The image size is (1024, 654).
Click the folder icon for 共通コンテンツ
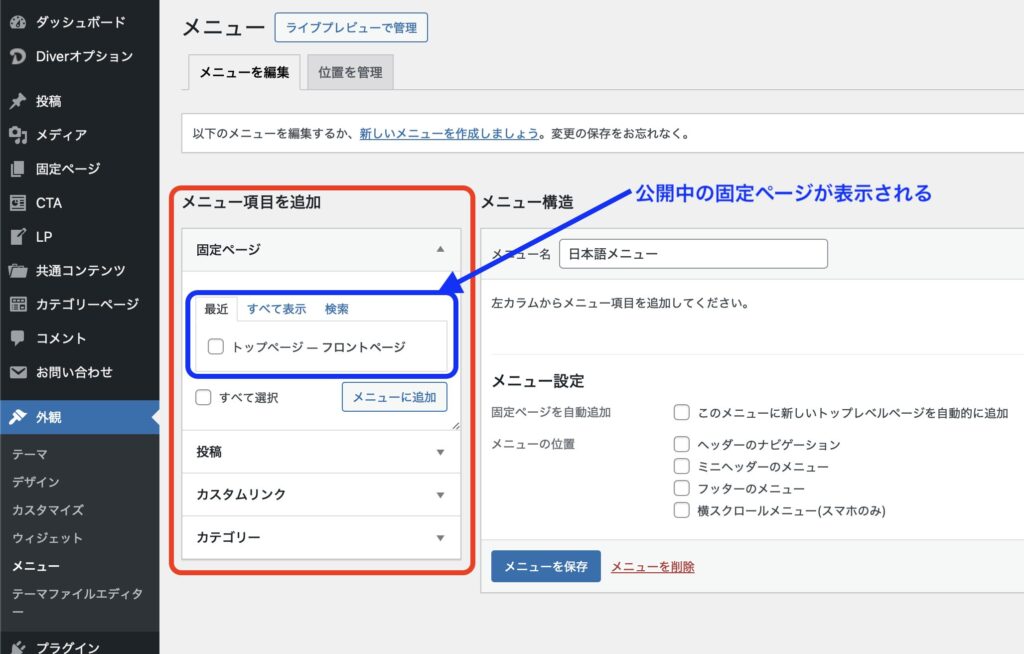click(x=17, y=270)
